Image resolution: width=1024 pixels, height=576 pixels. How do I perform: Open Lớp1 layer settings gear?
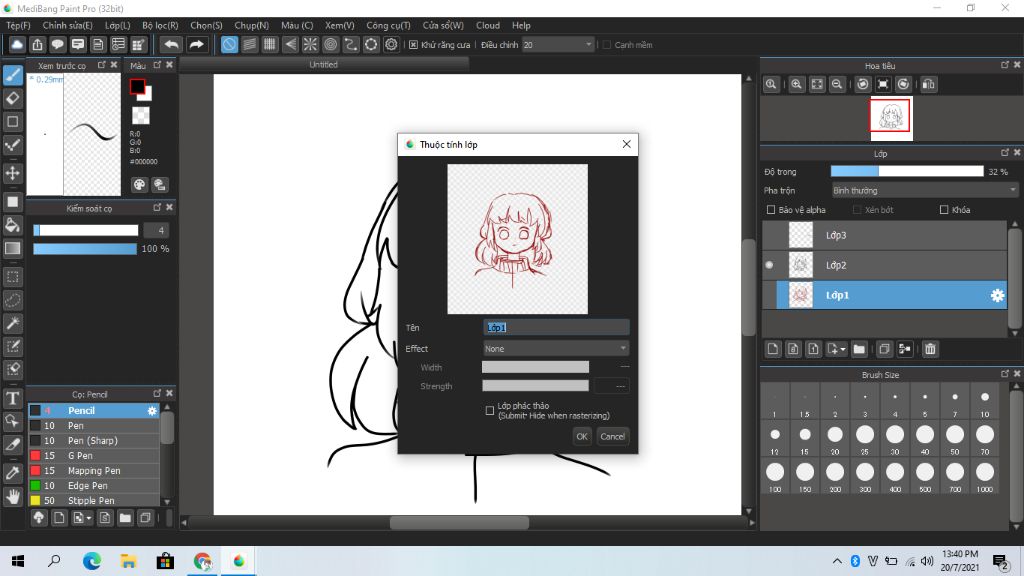pyautogui.click(x=997, y=295)
